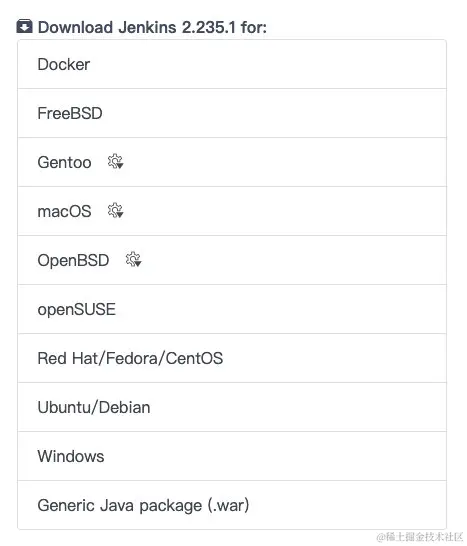Image resolution: width=467 pixels, height=546 pixels.
Task: Click the Download Jenkins 2.235.1 heading
Action: pos(152,27)
